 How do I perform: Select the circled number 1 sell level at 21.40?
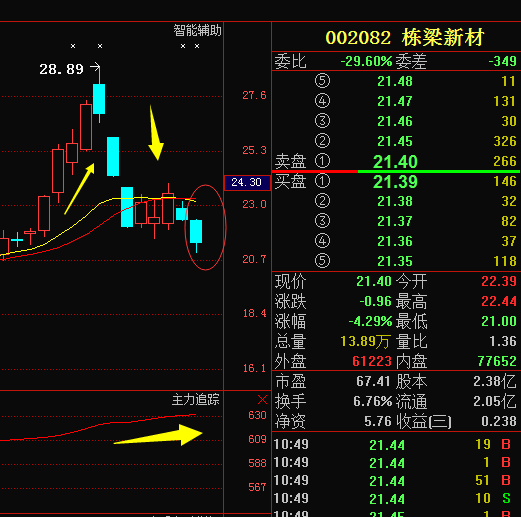322,161
